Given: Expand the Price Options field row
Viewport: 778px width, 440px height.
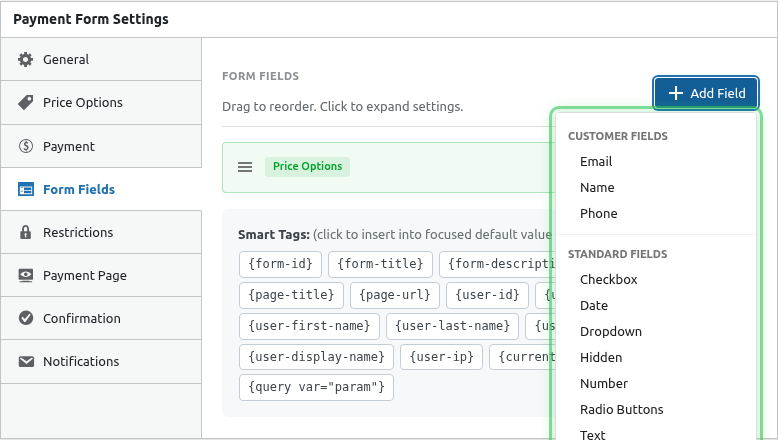Looking at the screenshot, I should [388, 167].
